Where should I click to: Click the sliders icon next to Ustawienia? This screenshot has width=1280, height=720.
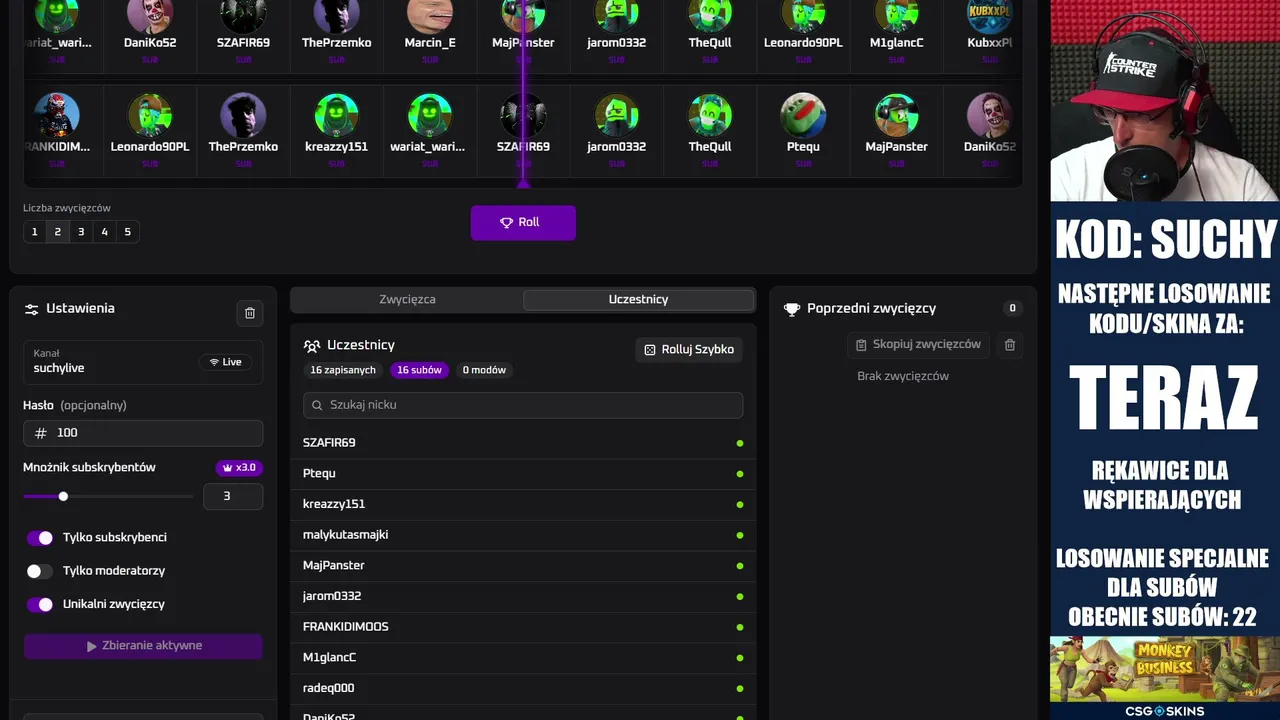point(31,309)
